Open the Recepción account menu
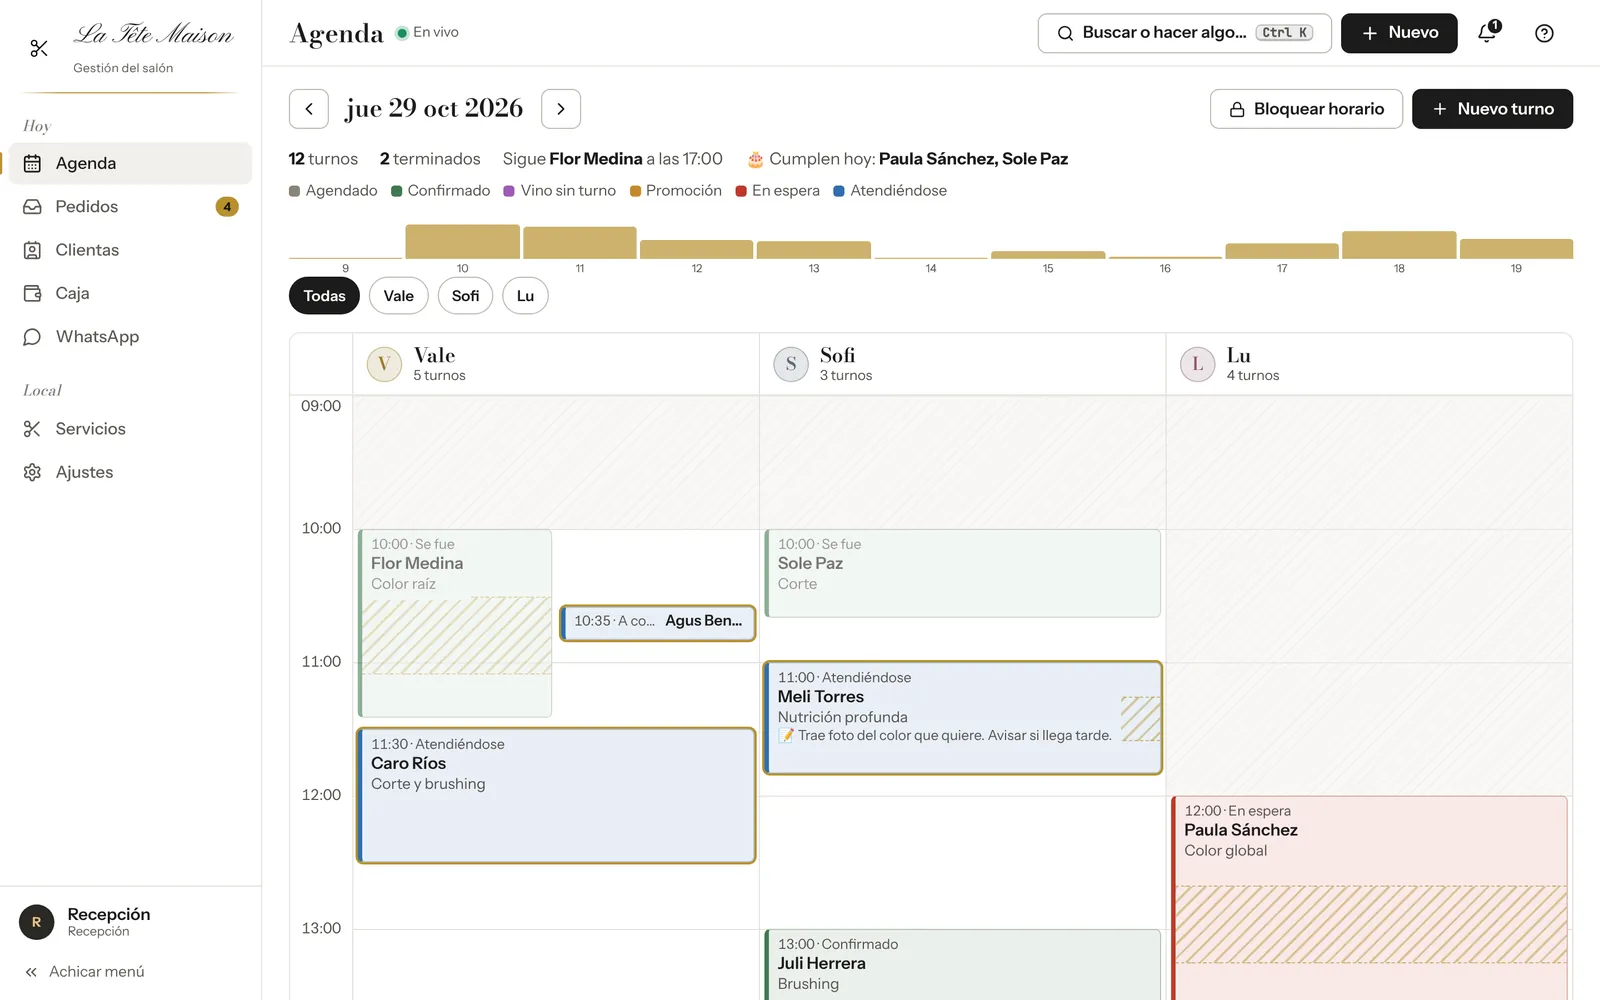1600x1000 pixels. click(x=130, y=922)
